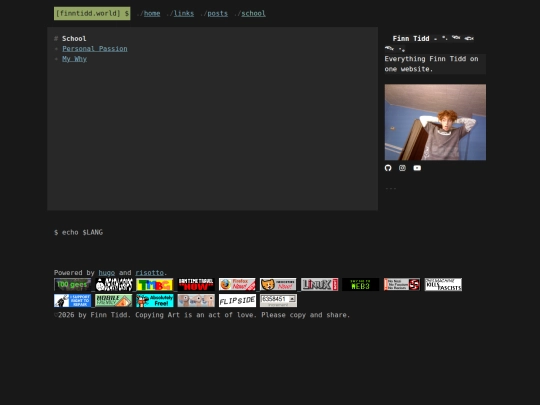Click the Linux badge

pos(320,284)
